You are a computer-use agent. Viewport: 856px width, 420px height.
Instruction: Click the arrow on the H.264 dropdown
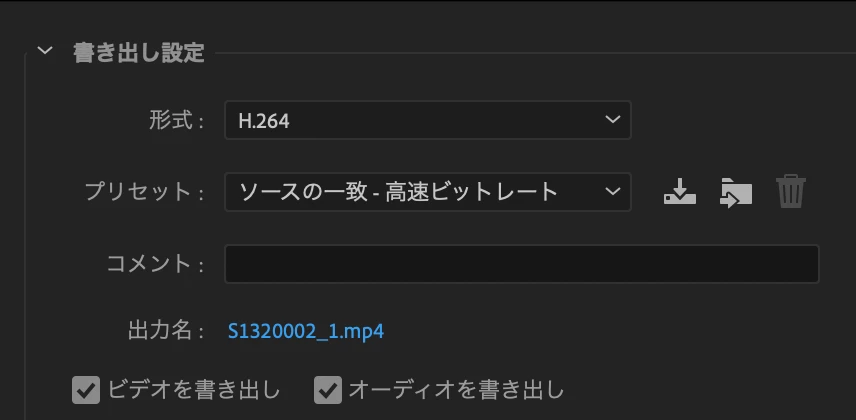[613, 119]
